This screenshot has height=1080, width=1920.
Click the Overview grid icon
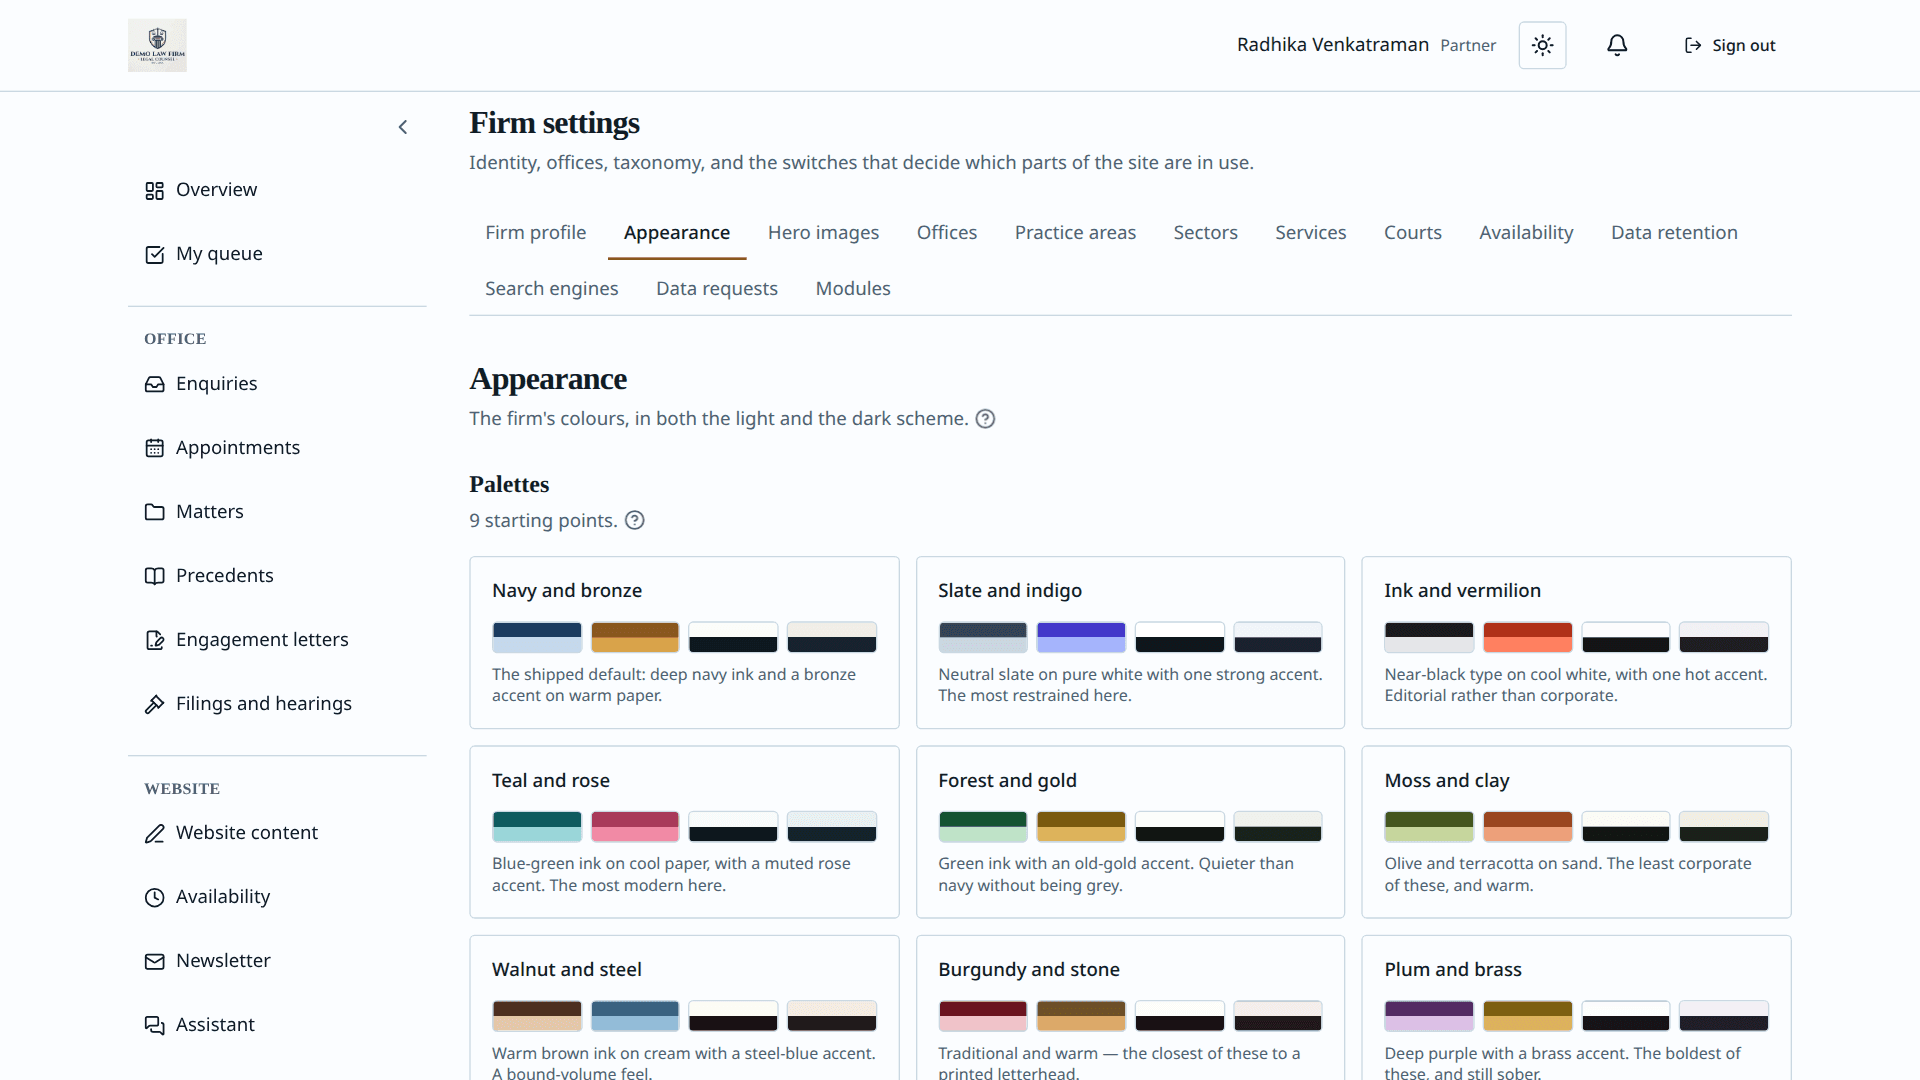154,190
